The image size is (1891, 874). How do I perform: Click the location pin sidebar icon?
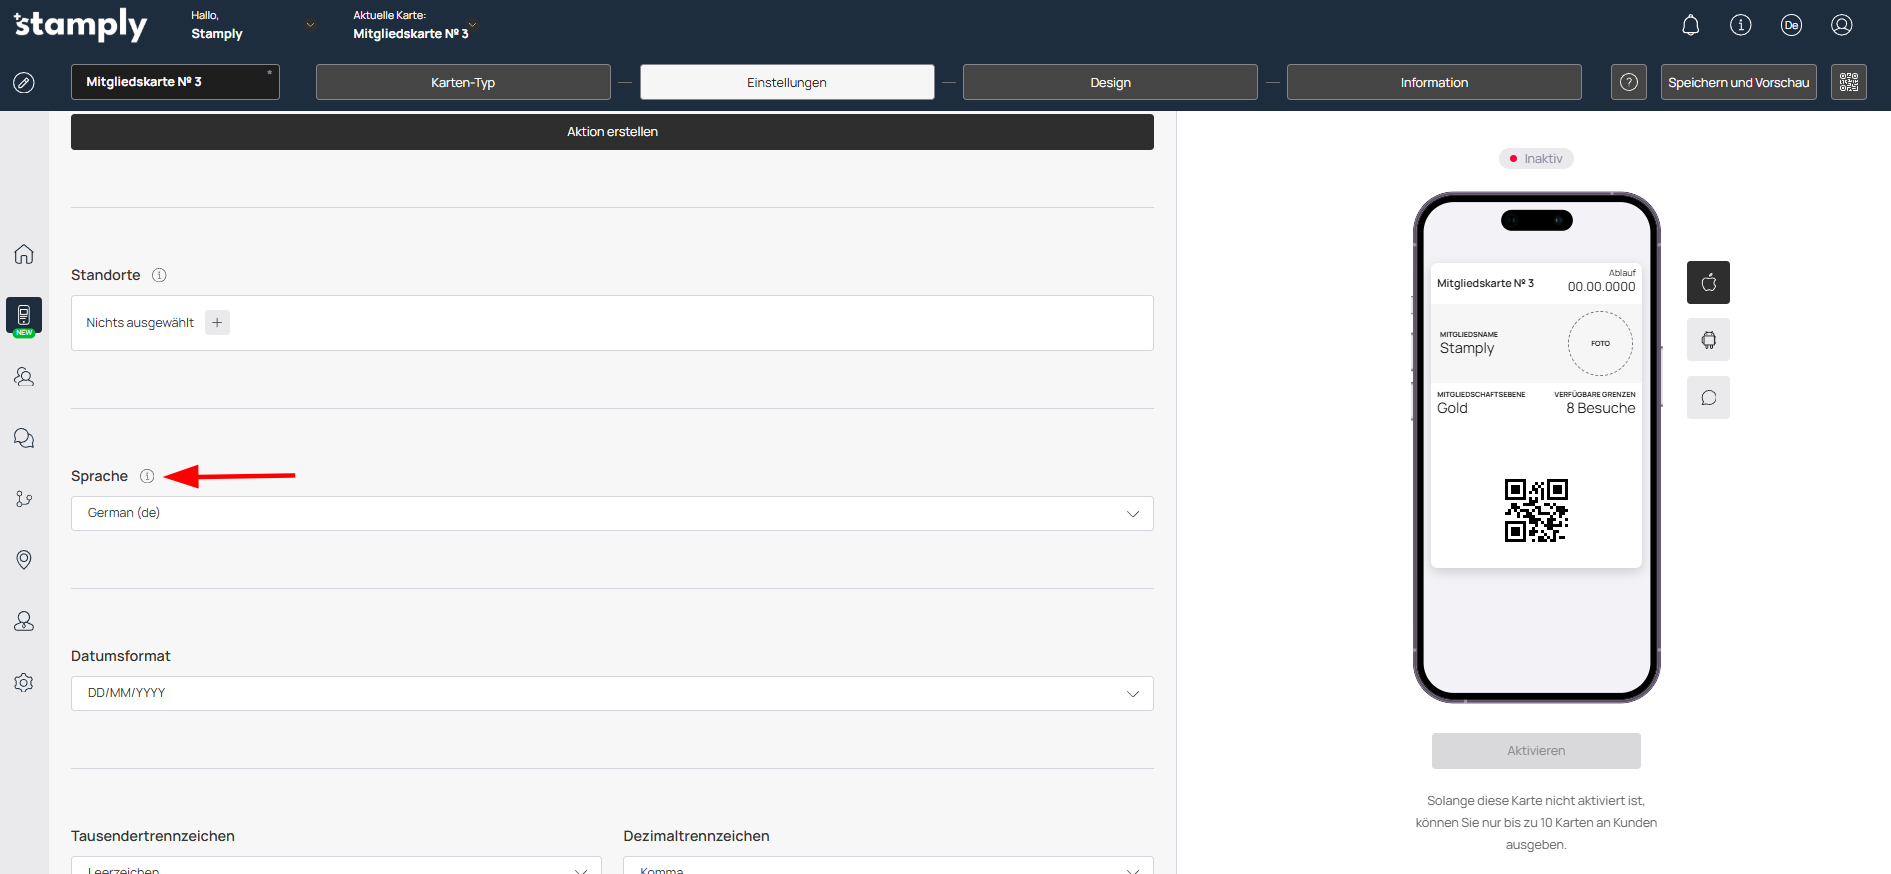coord(24,560)
